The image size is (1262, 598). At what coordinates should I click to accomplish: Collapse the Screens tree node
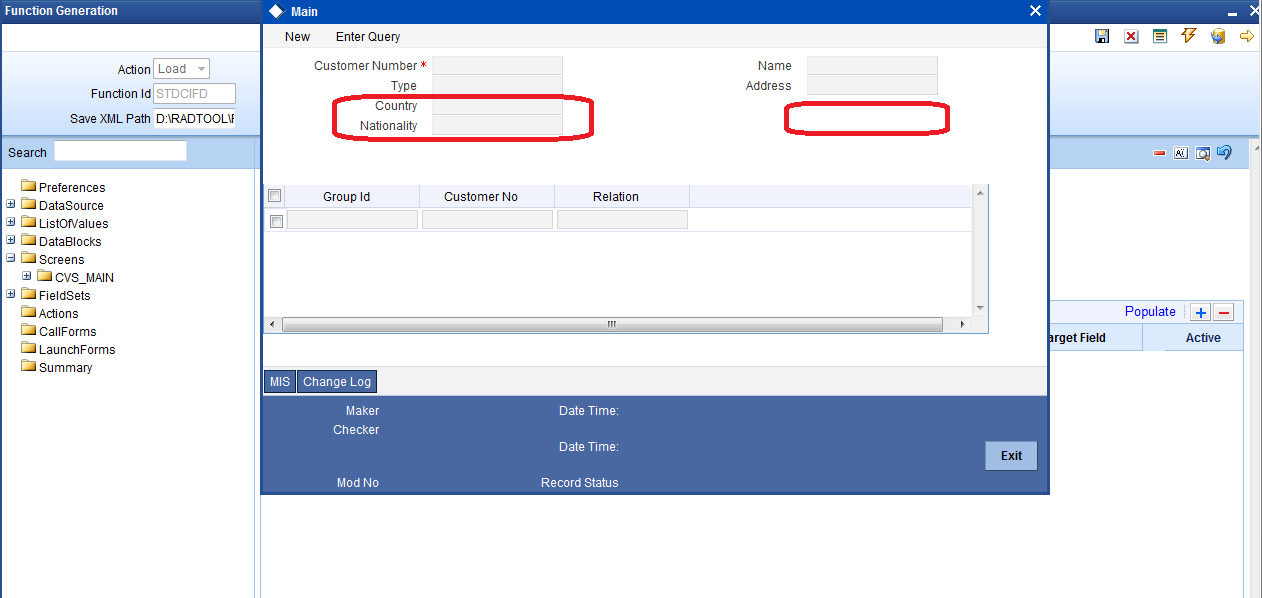11,258
